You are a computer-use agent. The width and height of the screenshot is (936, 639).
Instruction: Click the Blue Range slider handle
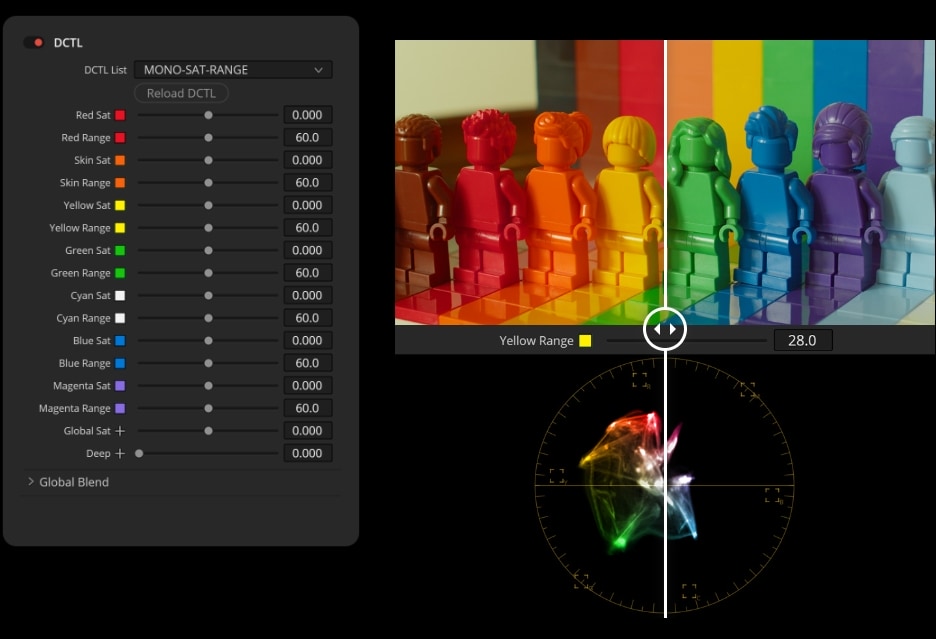[x=208, y=363]
